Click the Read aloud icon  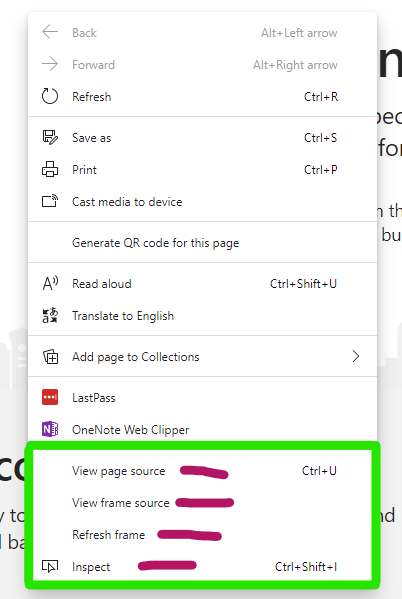pos(50,283)
